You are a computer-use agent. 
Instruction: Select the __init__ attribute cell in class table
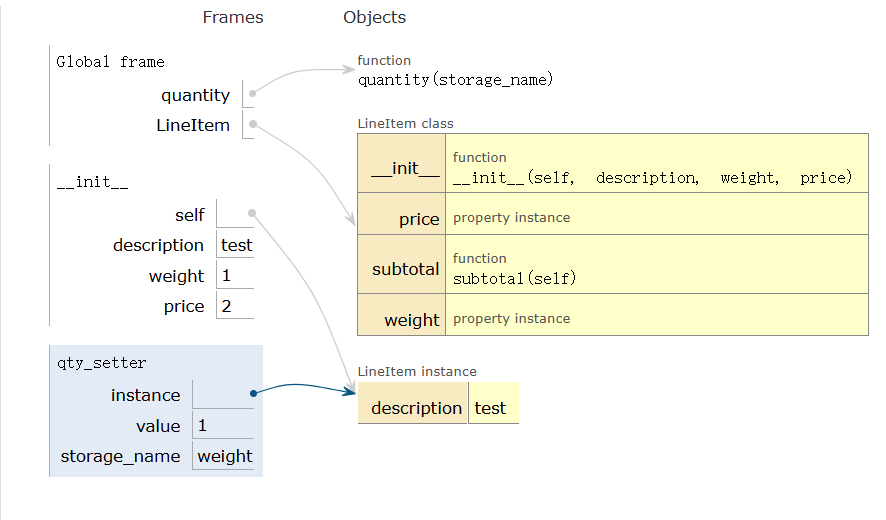pos(405,168)
